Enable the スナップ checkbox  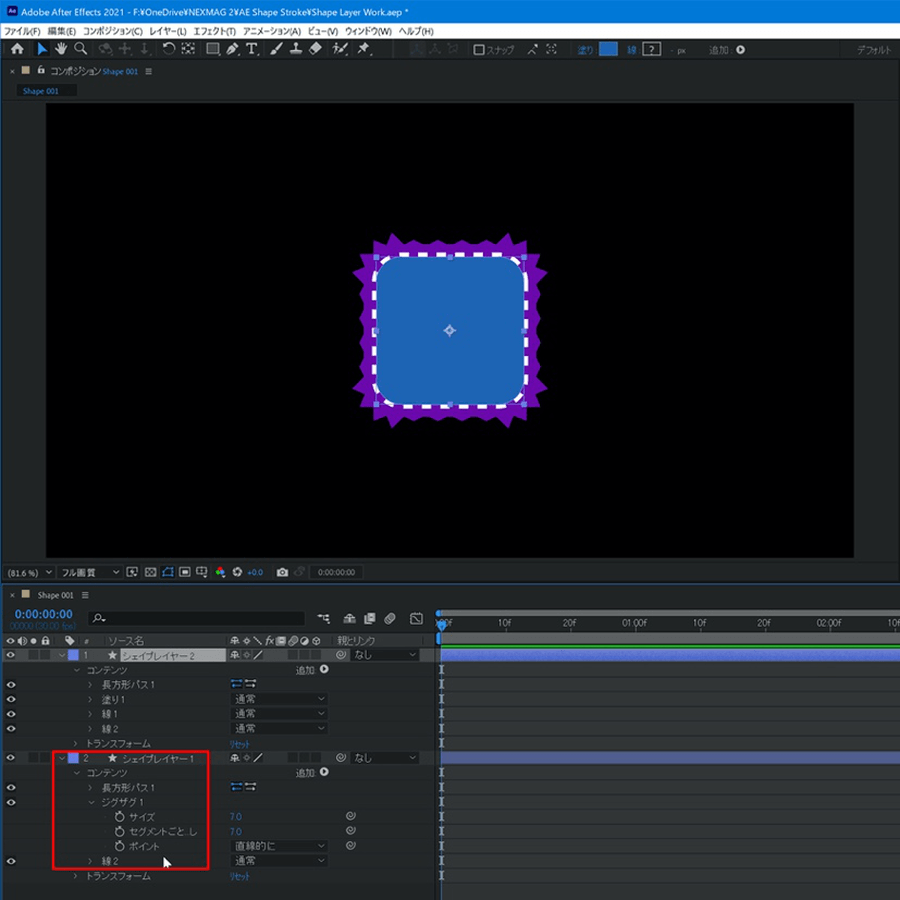click(x=479, y=50)
